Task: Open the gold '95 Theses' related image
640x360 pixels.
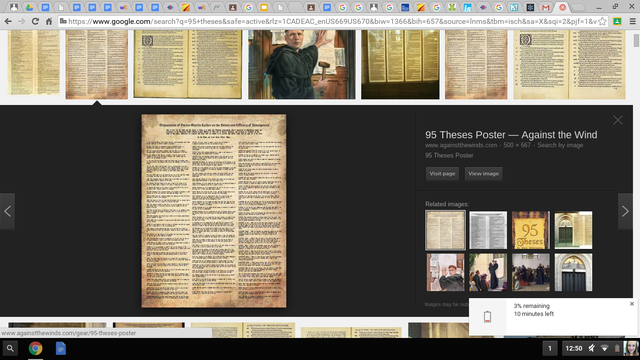Action: tap(531, 230)
